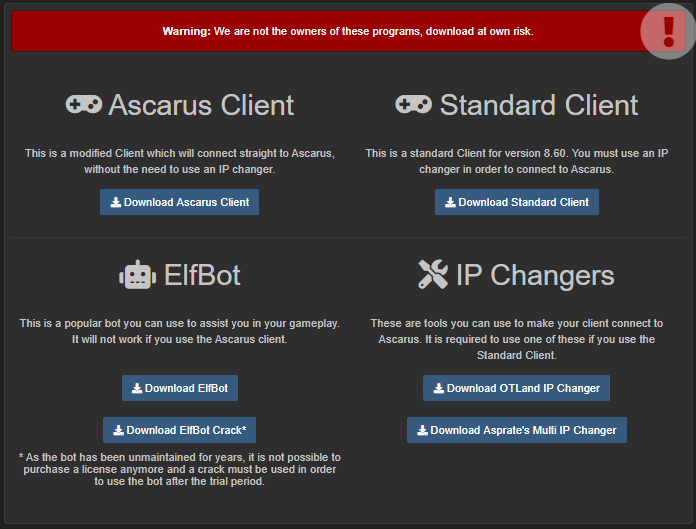The height and width of the screenshot is (529, 696).
Task: Click the red warning banner text
Action: (348, 31)
